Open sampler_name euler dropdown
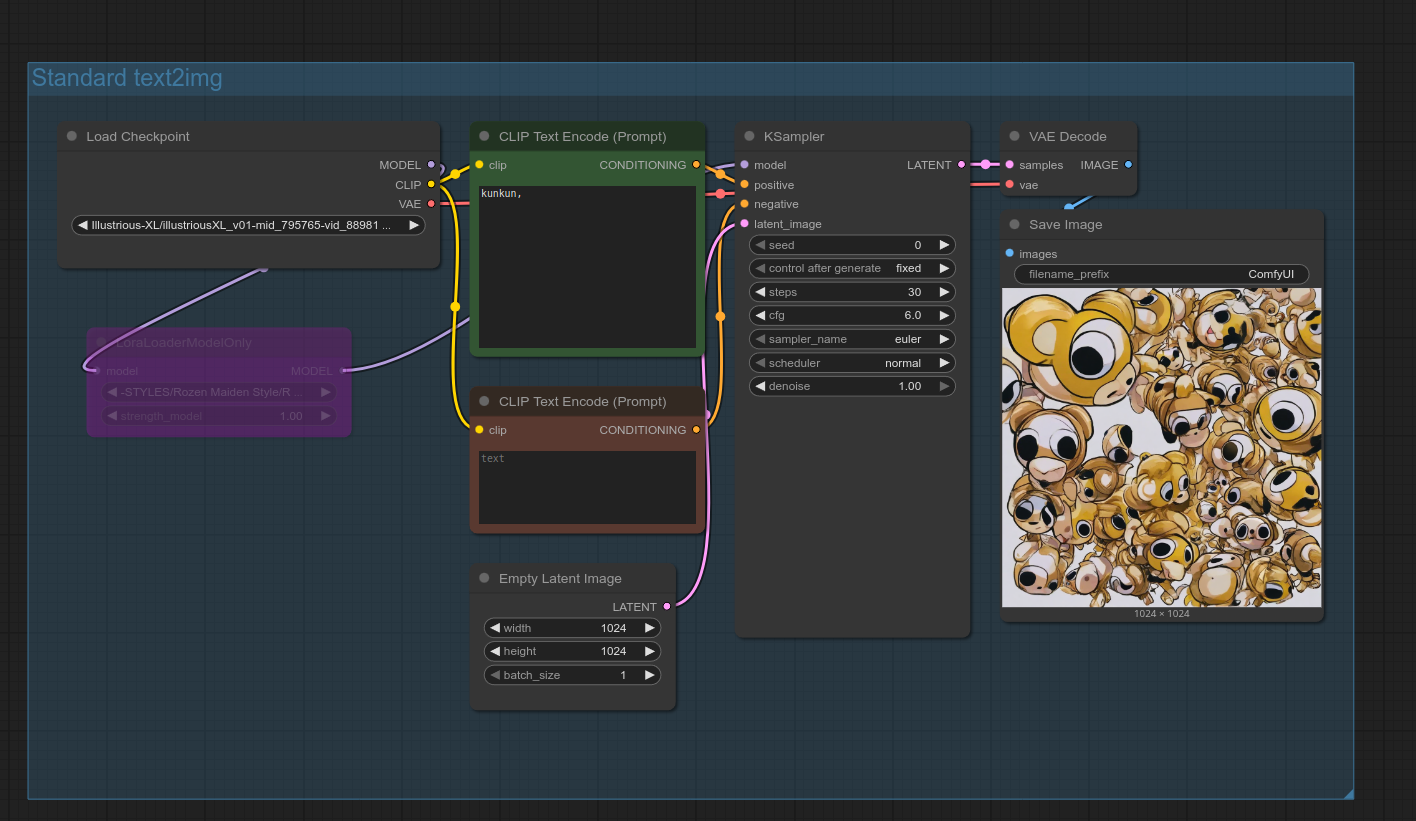 [x=852, y=339]
